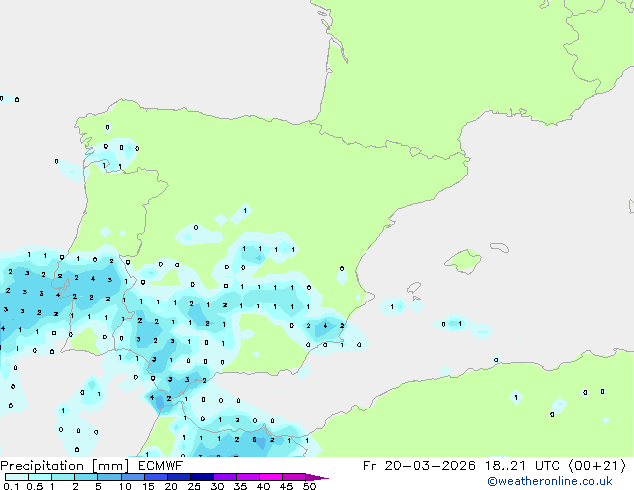Click the 'Fr' weekday label

pyautogui.click(x=369, y=466)
